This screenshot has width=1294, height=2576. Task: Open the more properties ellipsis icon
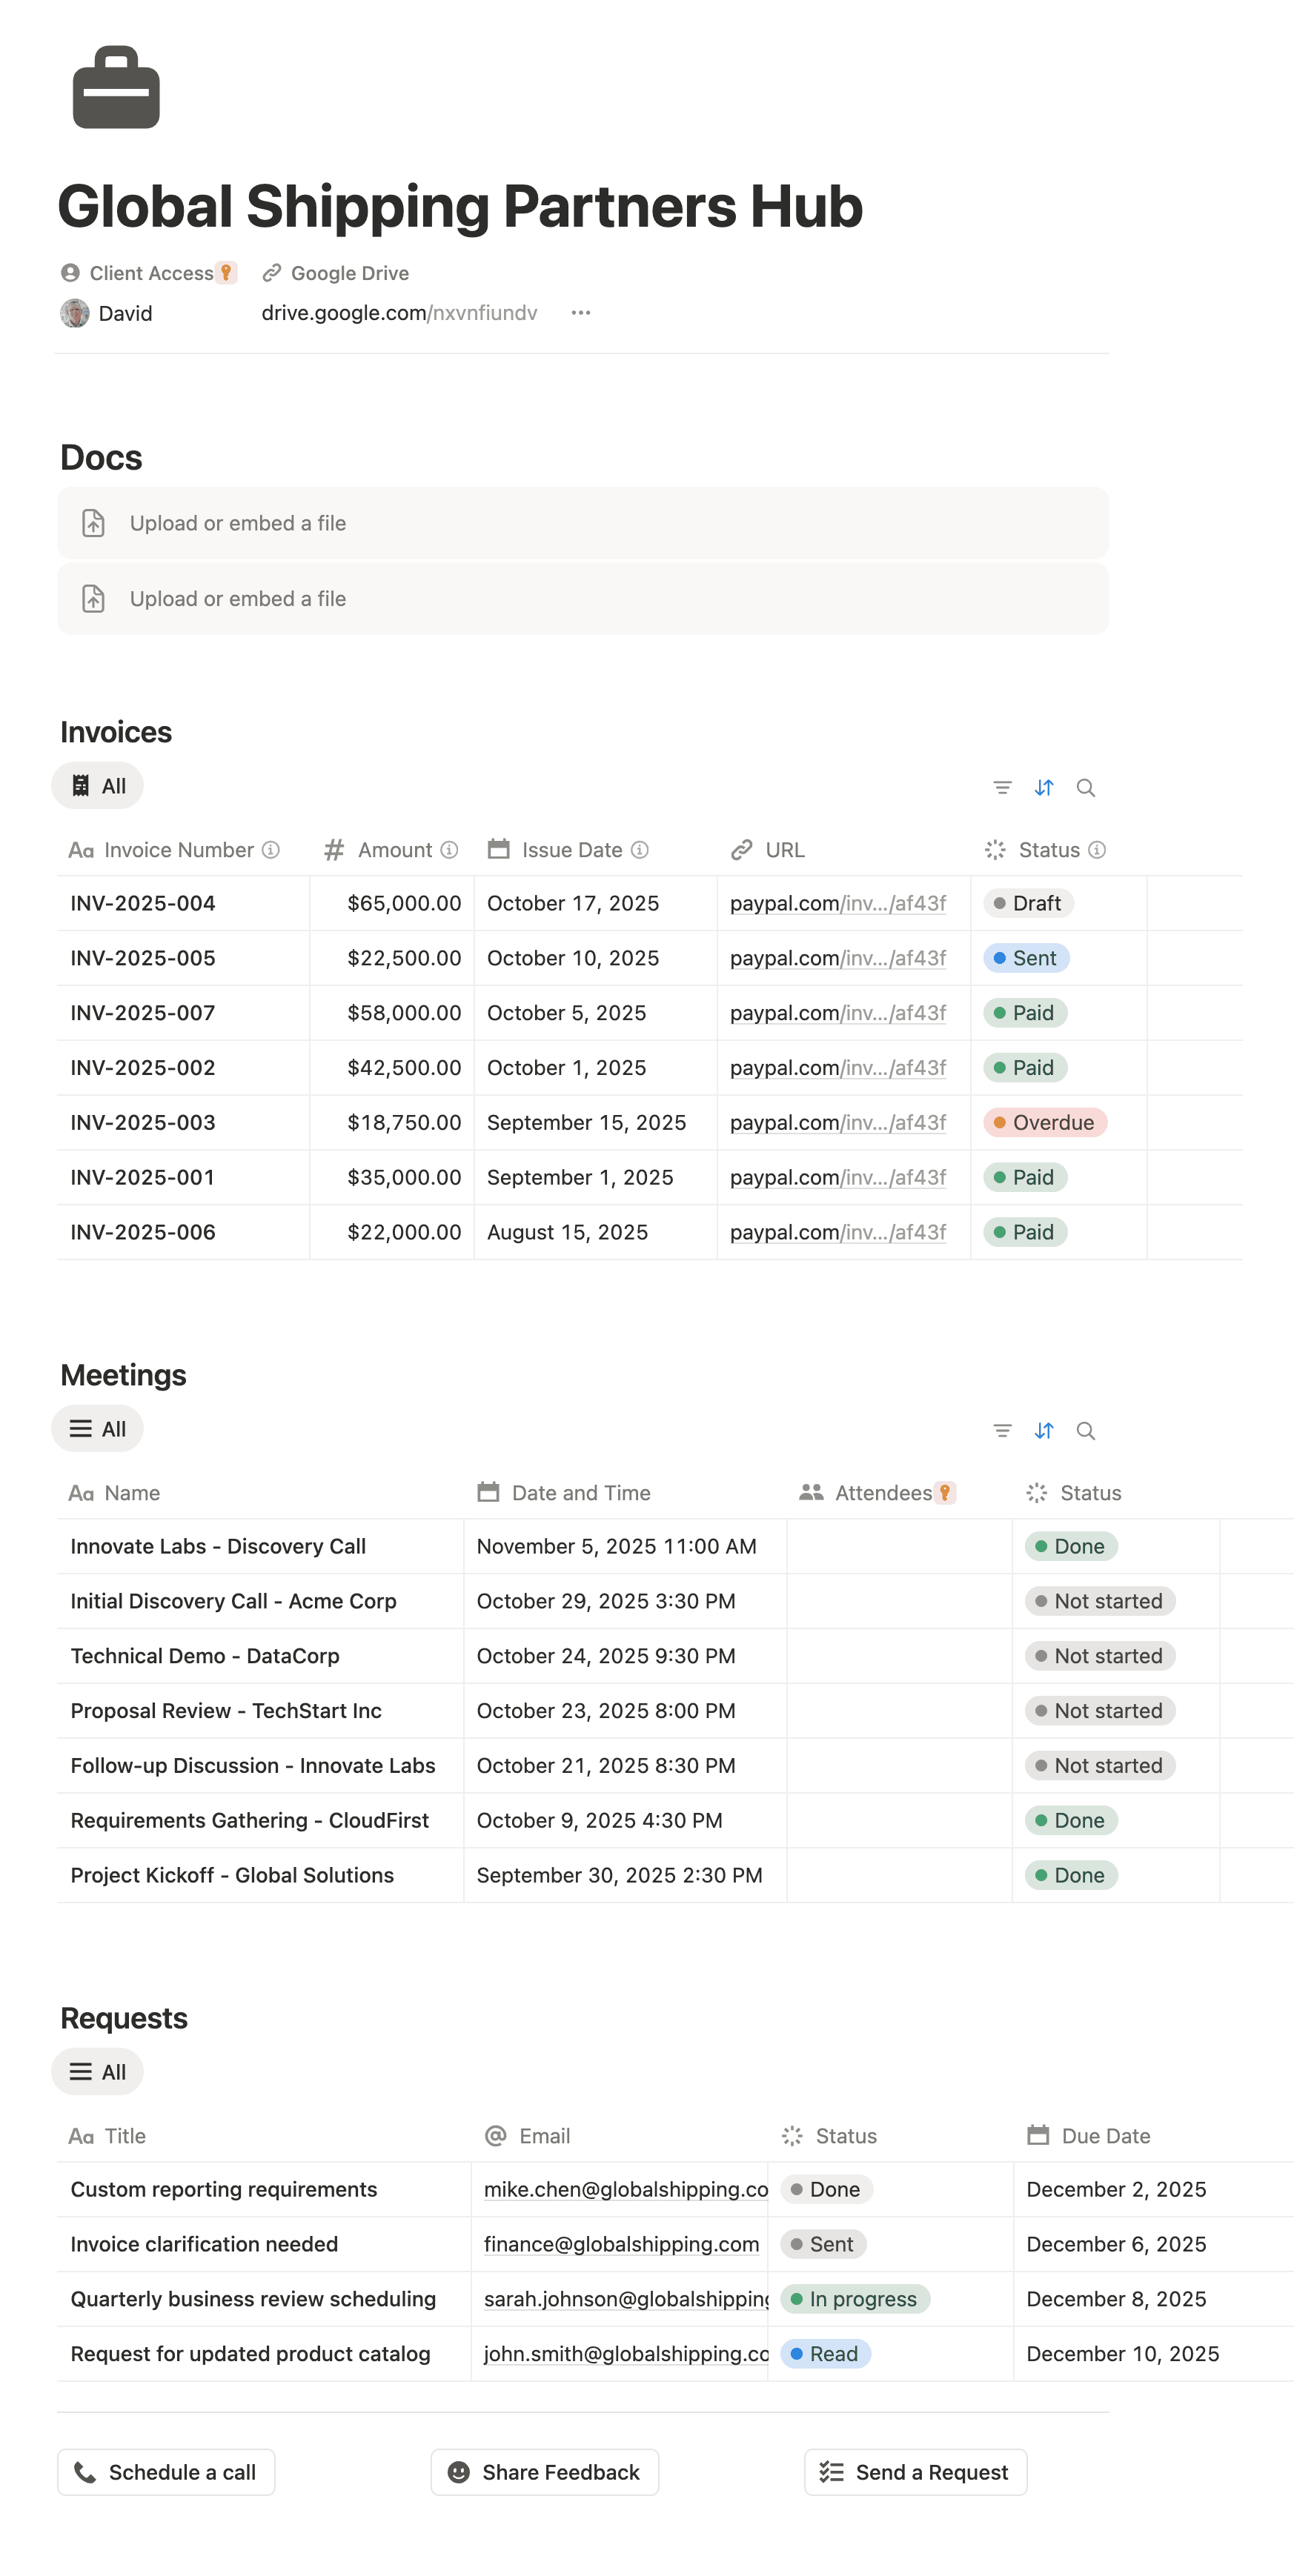click(x=581, y=313)
